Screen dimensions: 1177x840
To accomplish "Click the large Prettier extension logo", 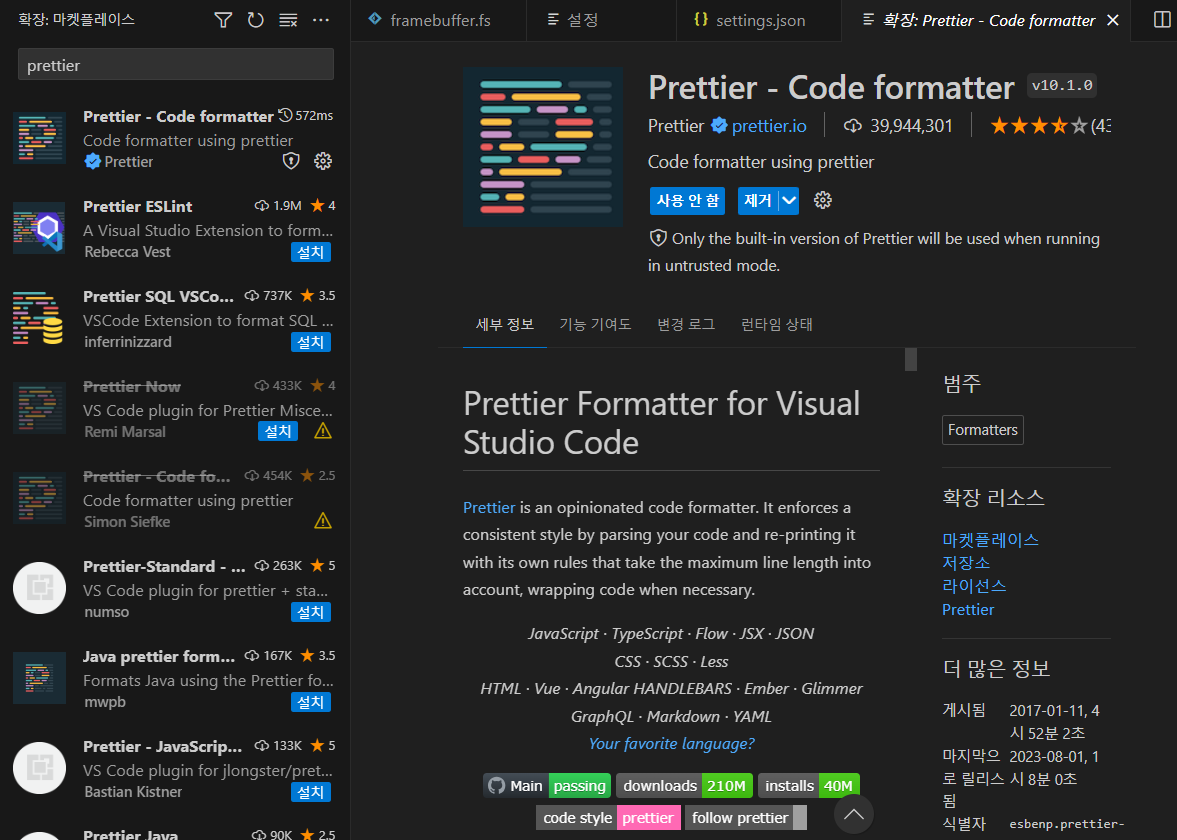I will [543, 147].
